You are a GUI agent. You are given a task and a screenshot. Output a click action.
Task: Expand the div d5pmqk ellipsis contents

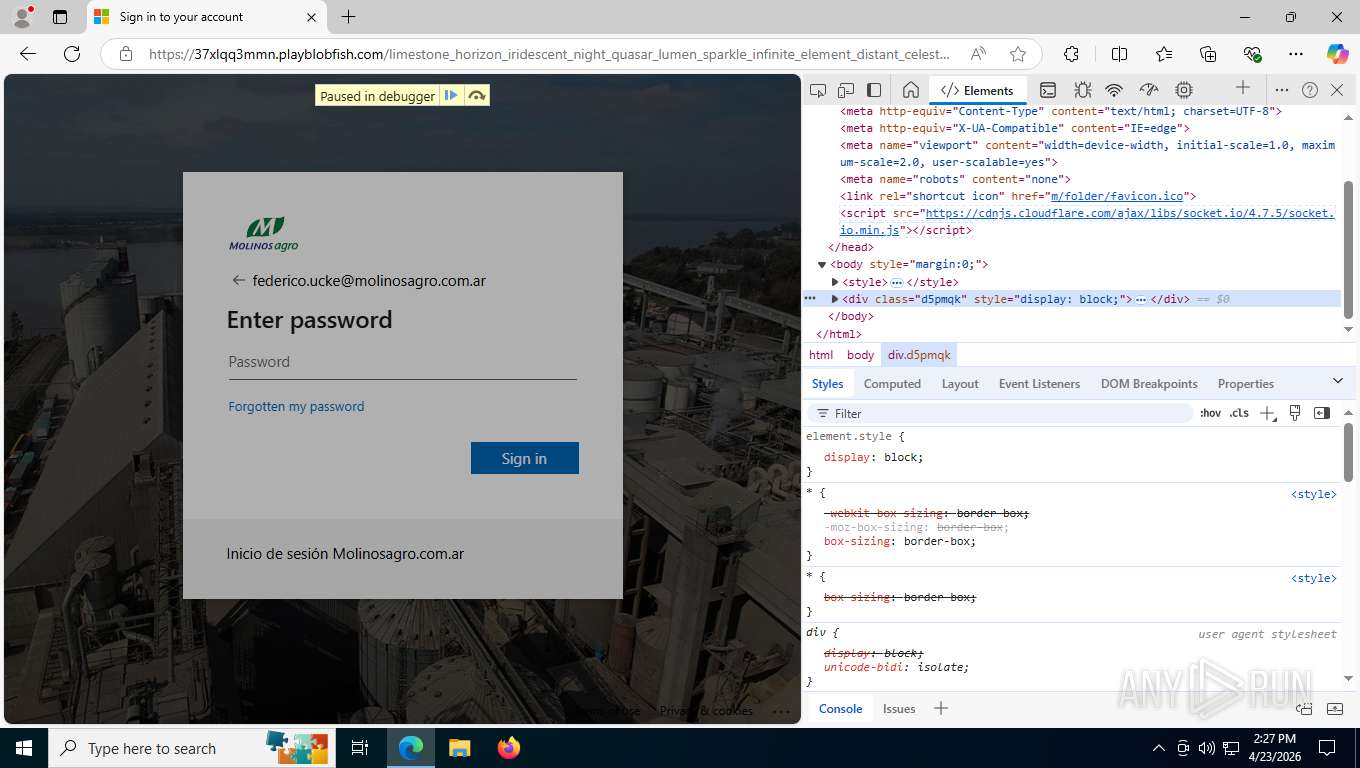point(1141,300)
